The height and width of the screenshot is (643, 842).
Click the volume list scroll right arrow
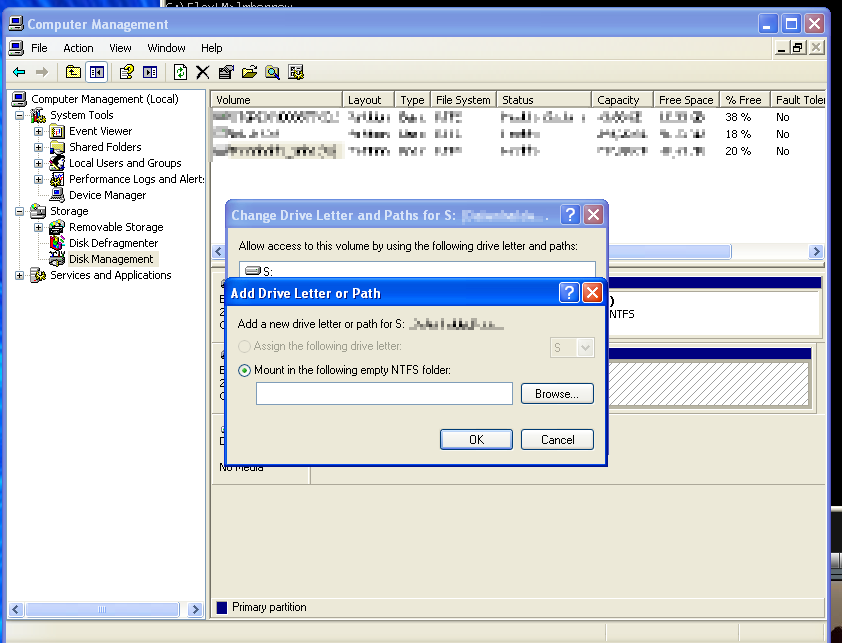pyautogui.click(x=816, y=251)
